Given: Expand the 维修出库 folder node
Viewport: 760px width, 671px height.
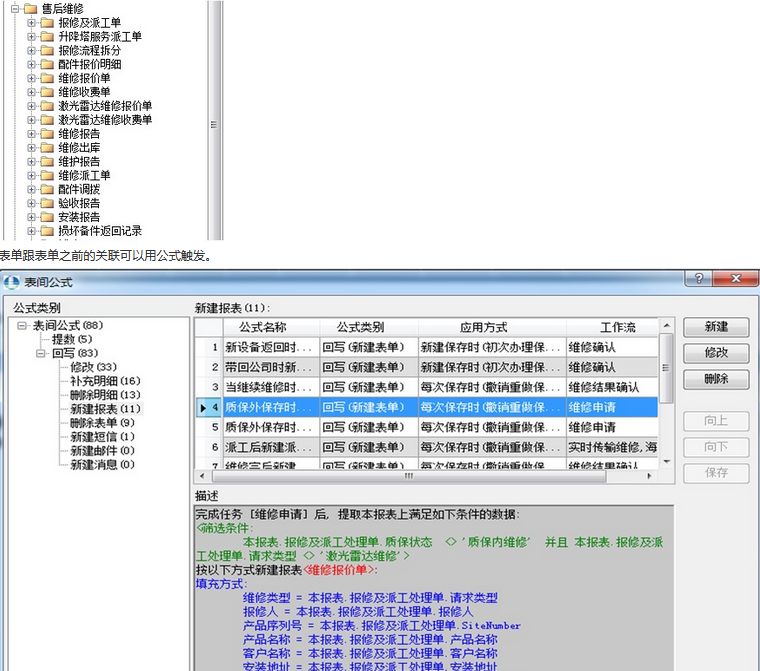Looking at the screenshot, I should point(31,147).
